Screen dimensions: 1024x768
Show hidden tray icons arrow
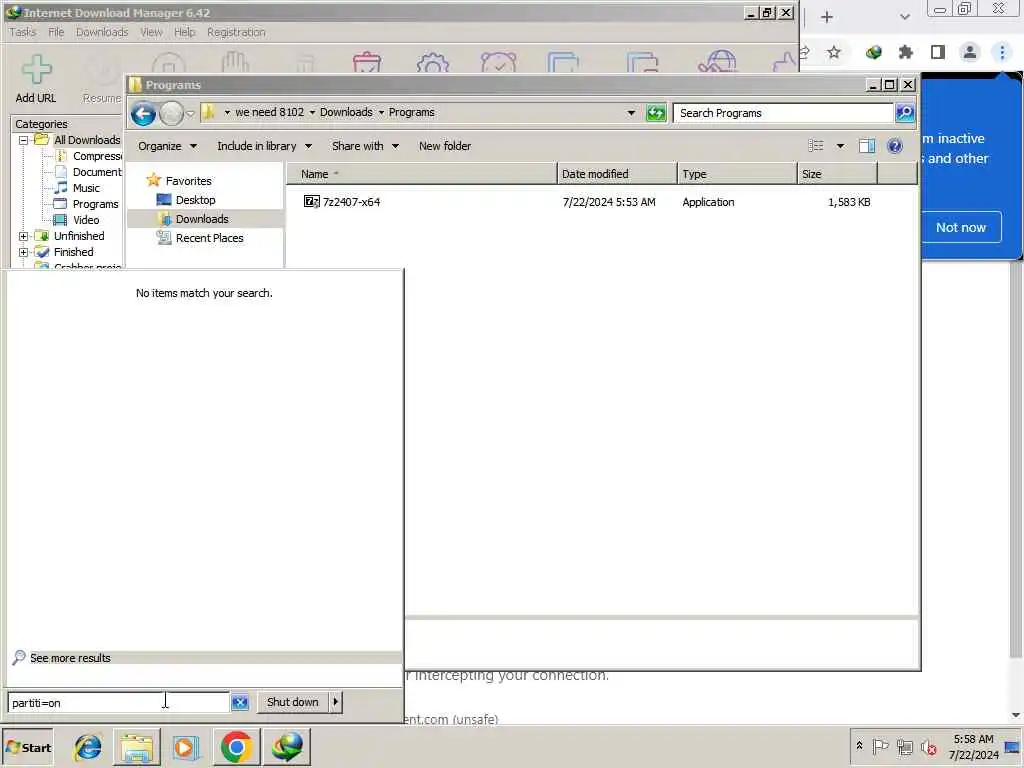click(859, 745)
